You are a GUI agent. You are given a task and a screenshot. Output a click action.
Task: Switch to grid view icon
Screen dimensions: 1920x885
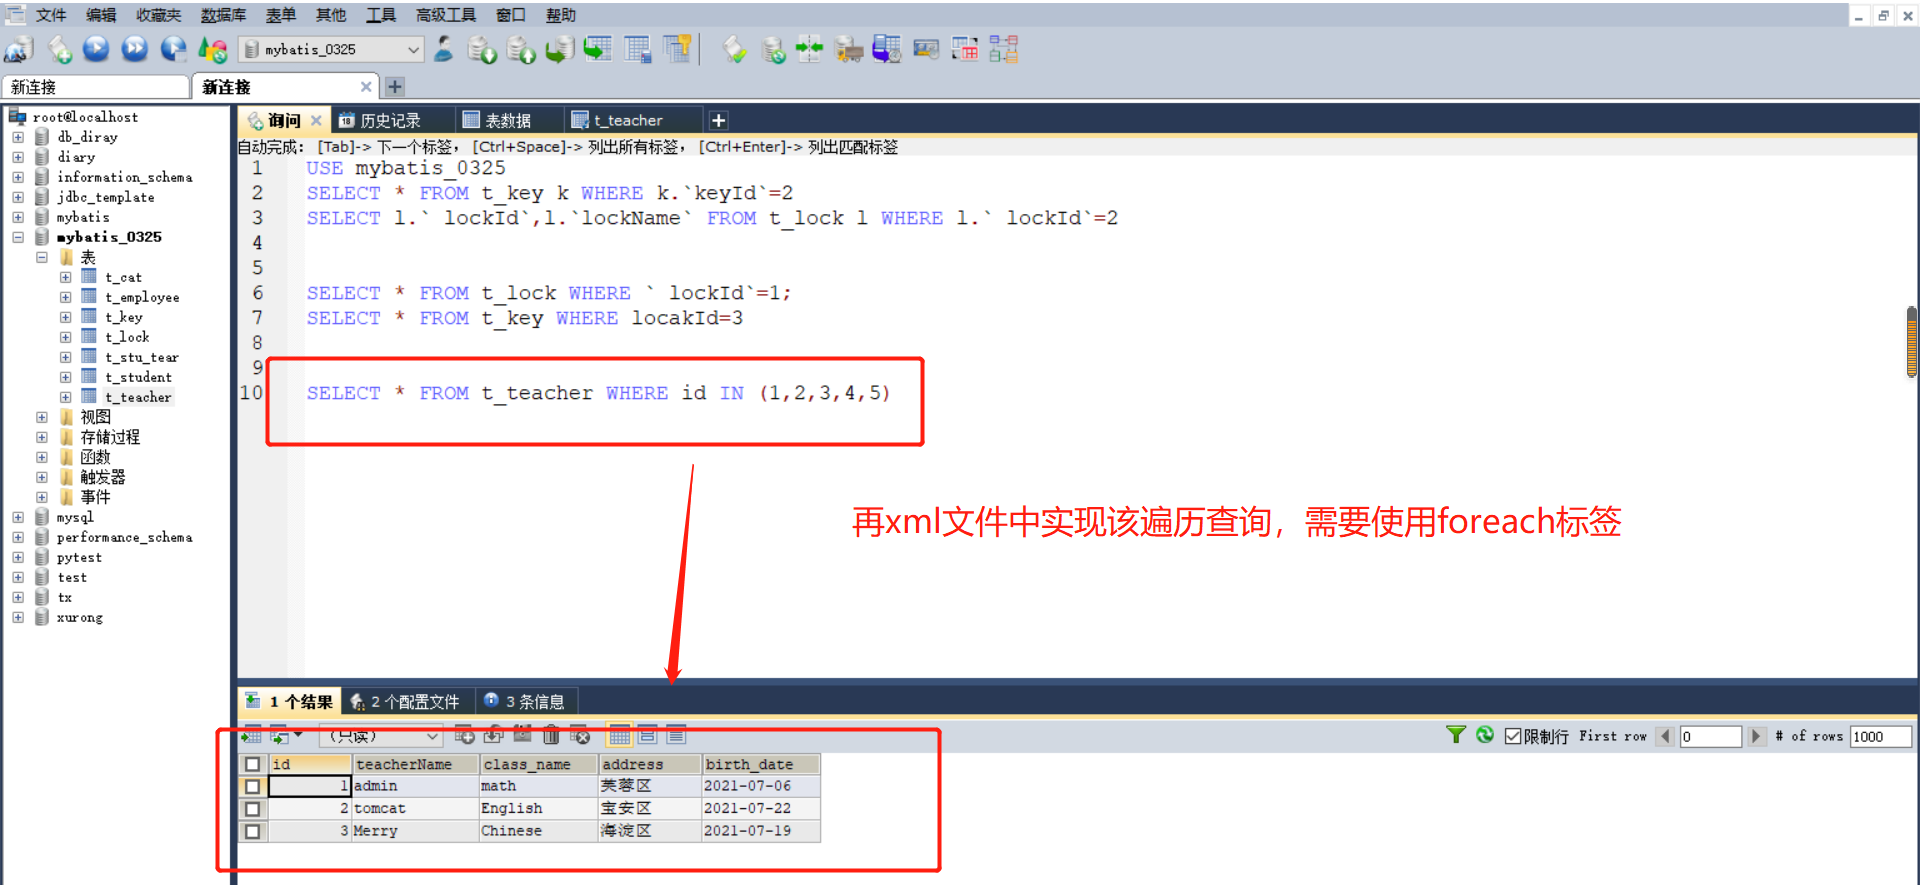pos(620,736)
